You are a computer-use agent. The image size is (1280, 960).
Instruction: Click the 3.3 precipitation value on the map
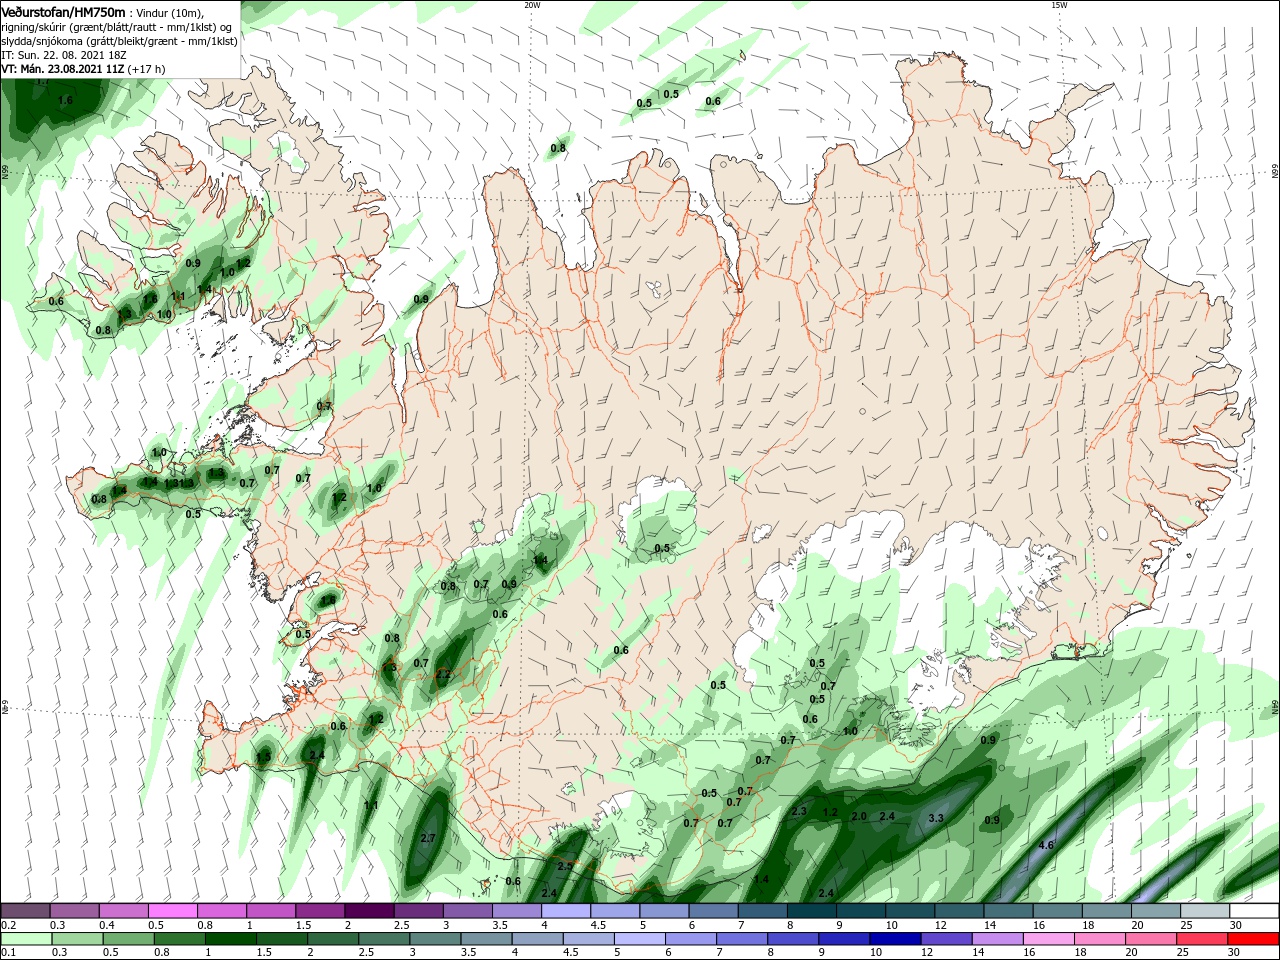[x=936, y=818]
